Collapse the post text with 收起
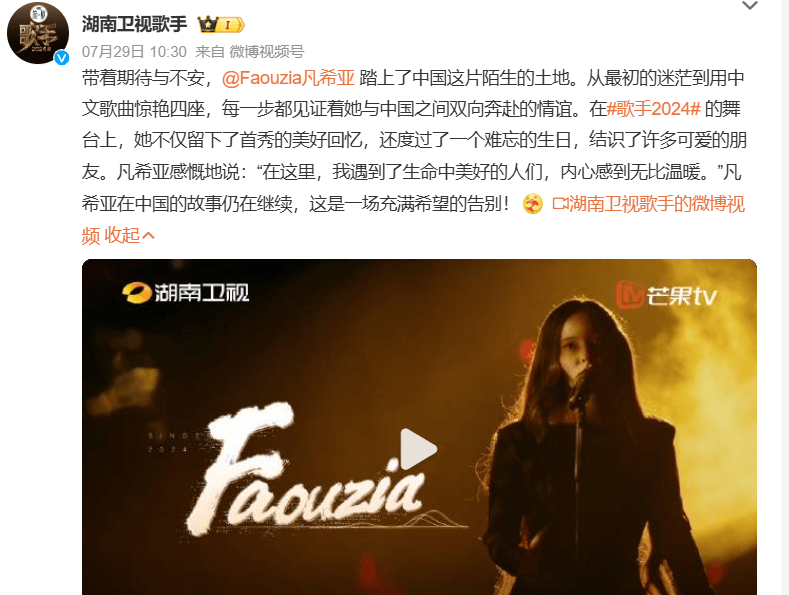 tap(129, 235)
